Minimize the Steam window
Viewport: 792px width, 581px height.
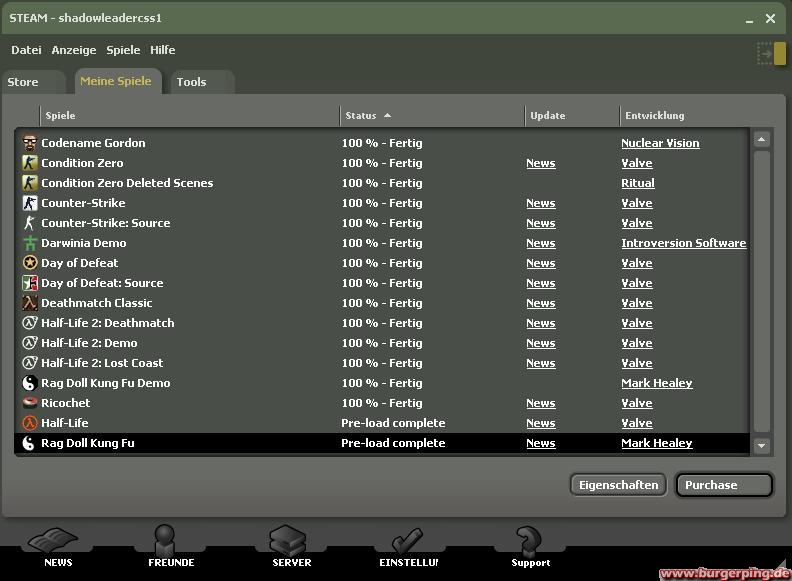pos(750,20)
